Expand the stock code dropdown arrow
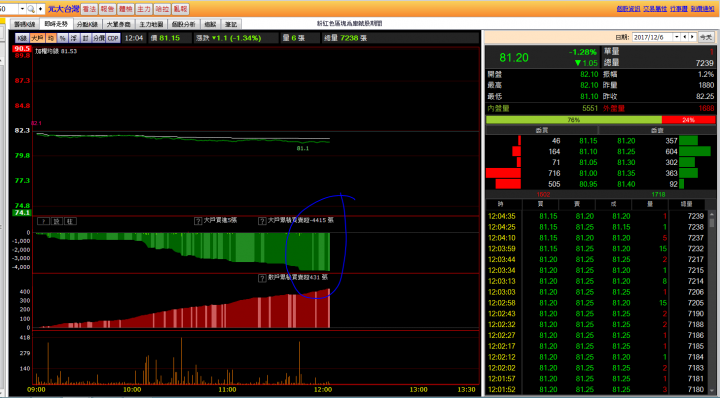720x398 pixels. (x=22, y=9)
